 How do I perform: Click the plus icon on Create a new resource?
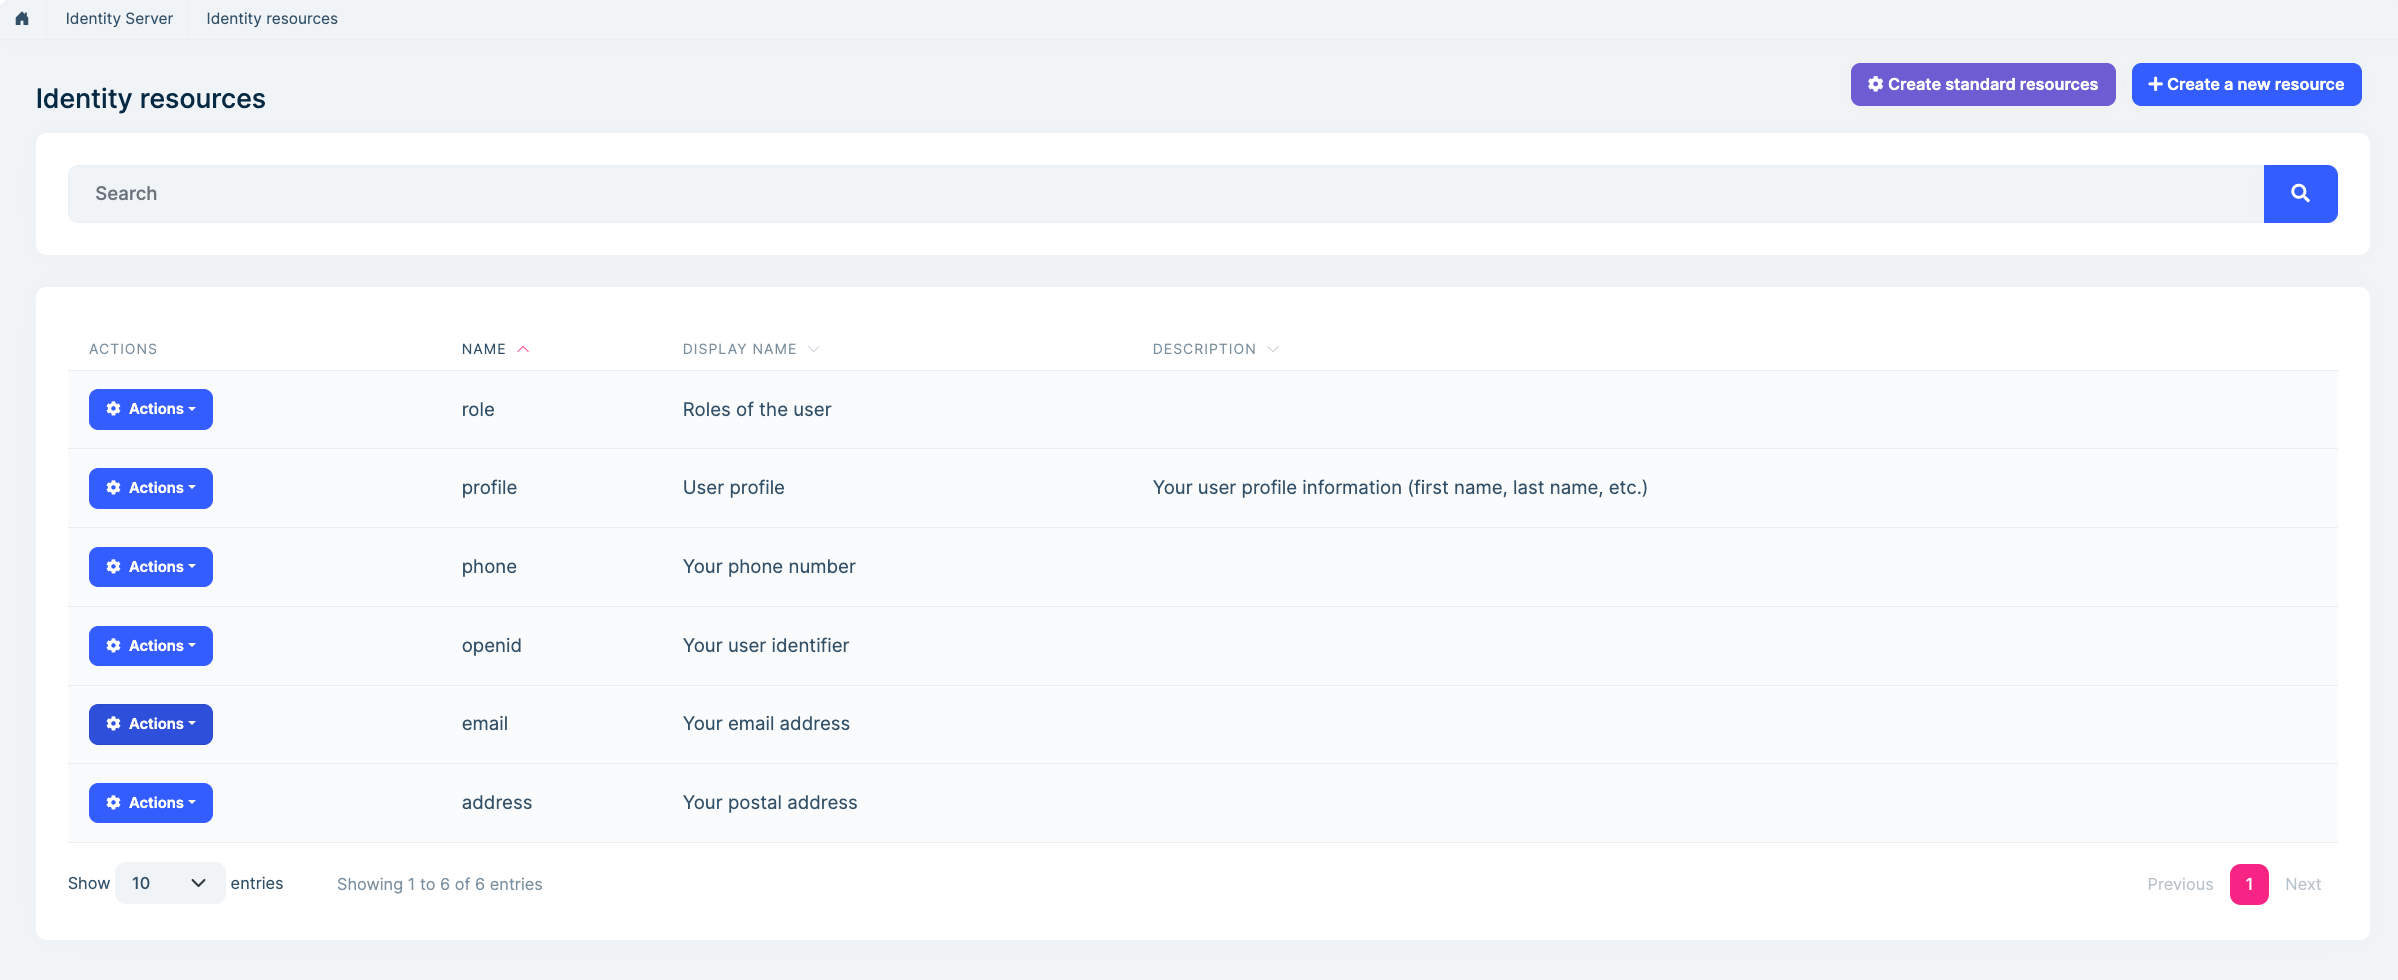(2156, 84)
